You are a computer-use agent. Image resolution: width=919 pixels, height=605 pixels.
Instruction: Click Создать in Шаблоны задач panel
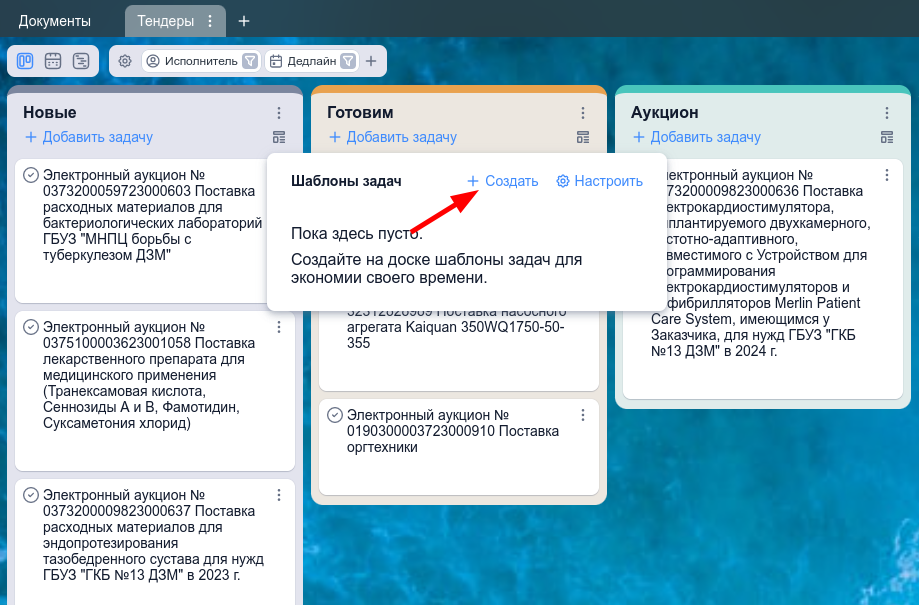pos(506,181)
